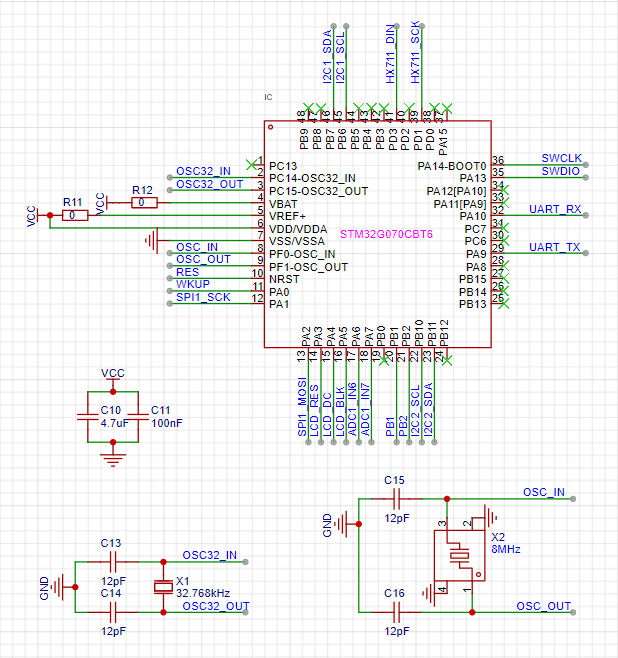Image resolution: width=618 pixels, height=658 pixels.
Task: Click the ground symbol below capacitor C10
Action: coord(113,460)
